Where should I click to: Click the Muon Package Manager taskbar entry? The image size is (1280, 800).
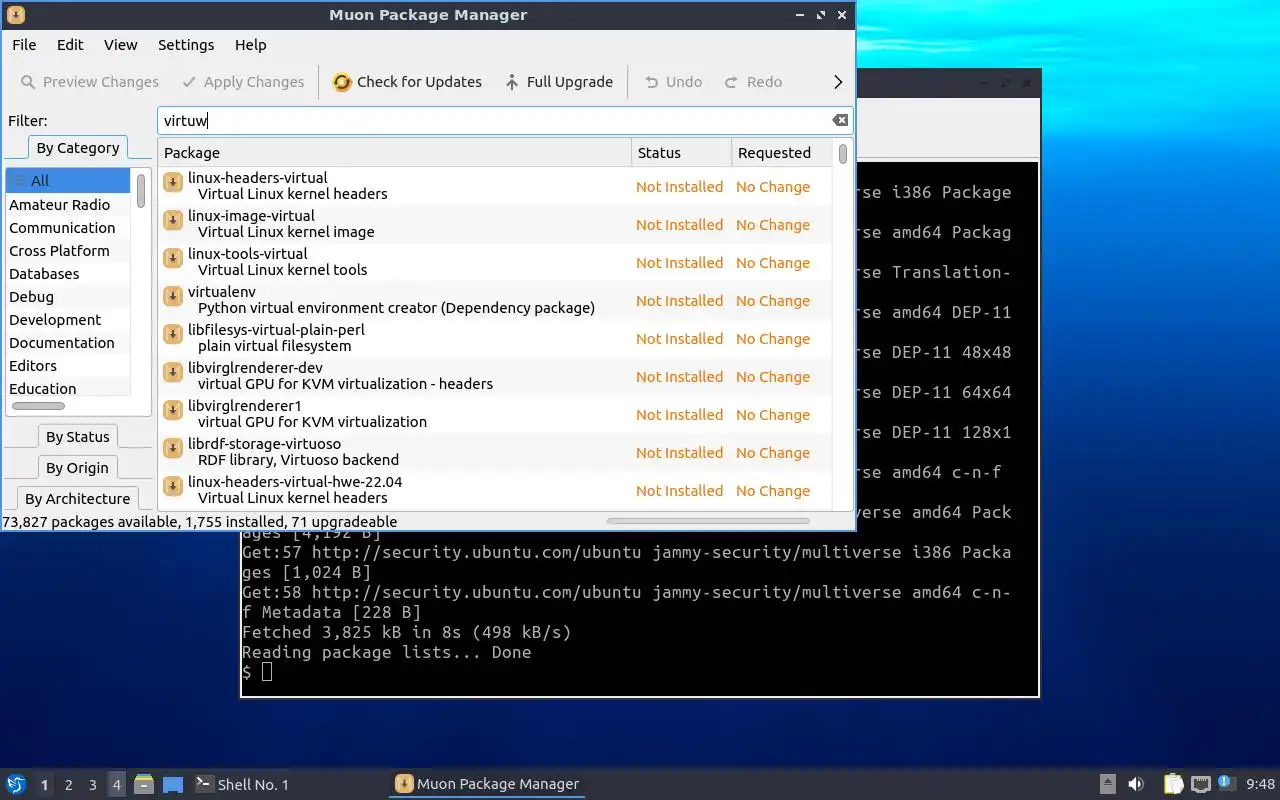coord(487,784)
